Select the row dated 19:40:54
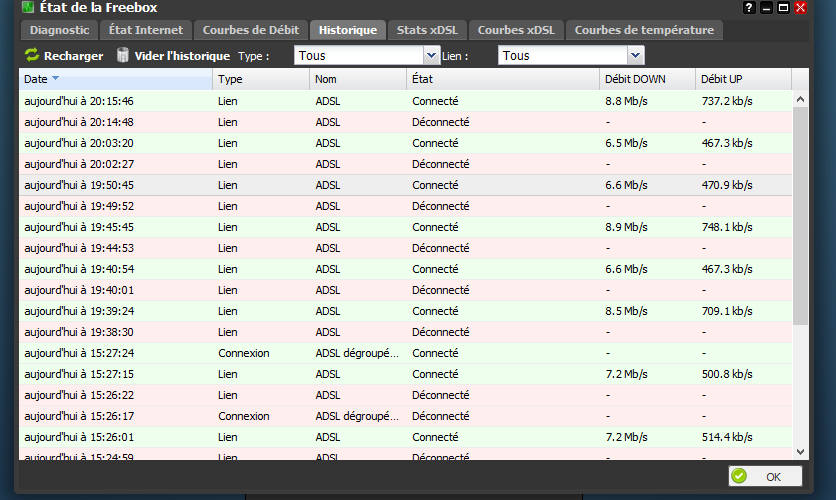This screenshot has height=500, width=836. pos(405,269)
